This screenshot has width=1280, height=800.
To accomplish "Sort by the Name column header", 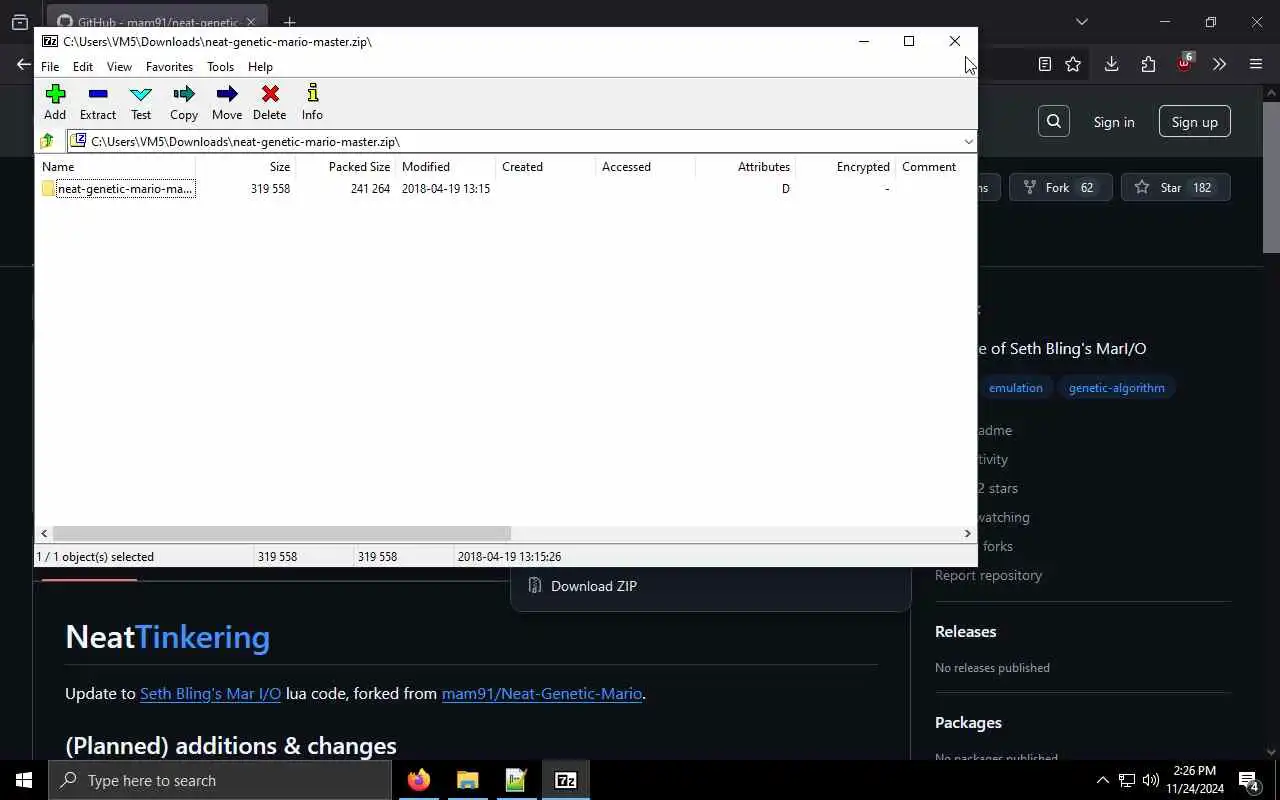I will tap(115, 167).
